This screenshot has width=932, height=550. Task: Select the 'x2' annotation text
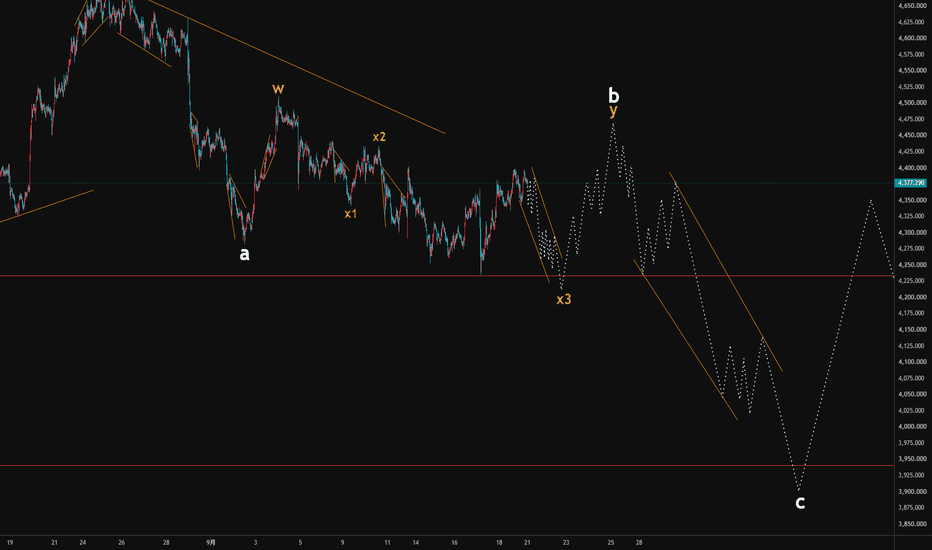click(x=379, y=137)
